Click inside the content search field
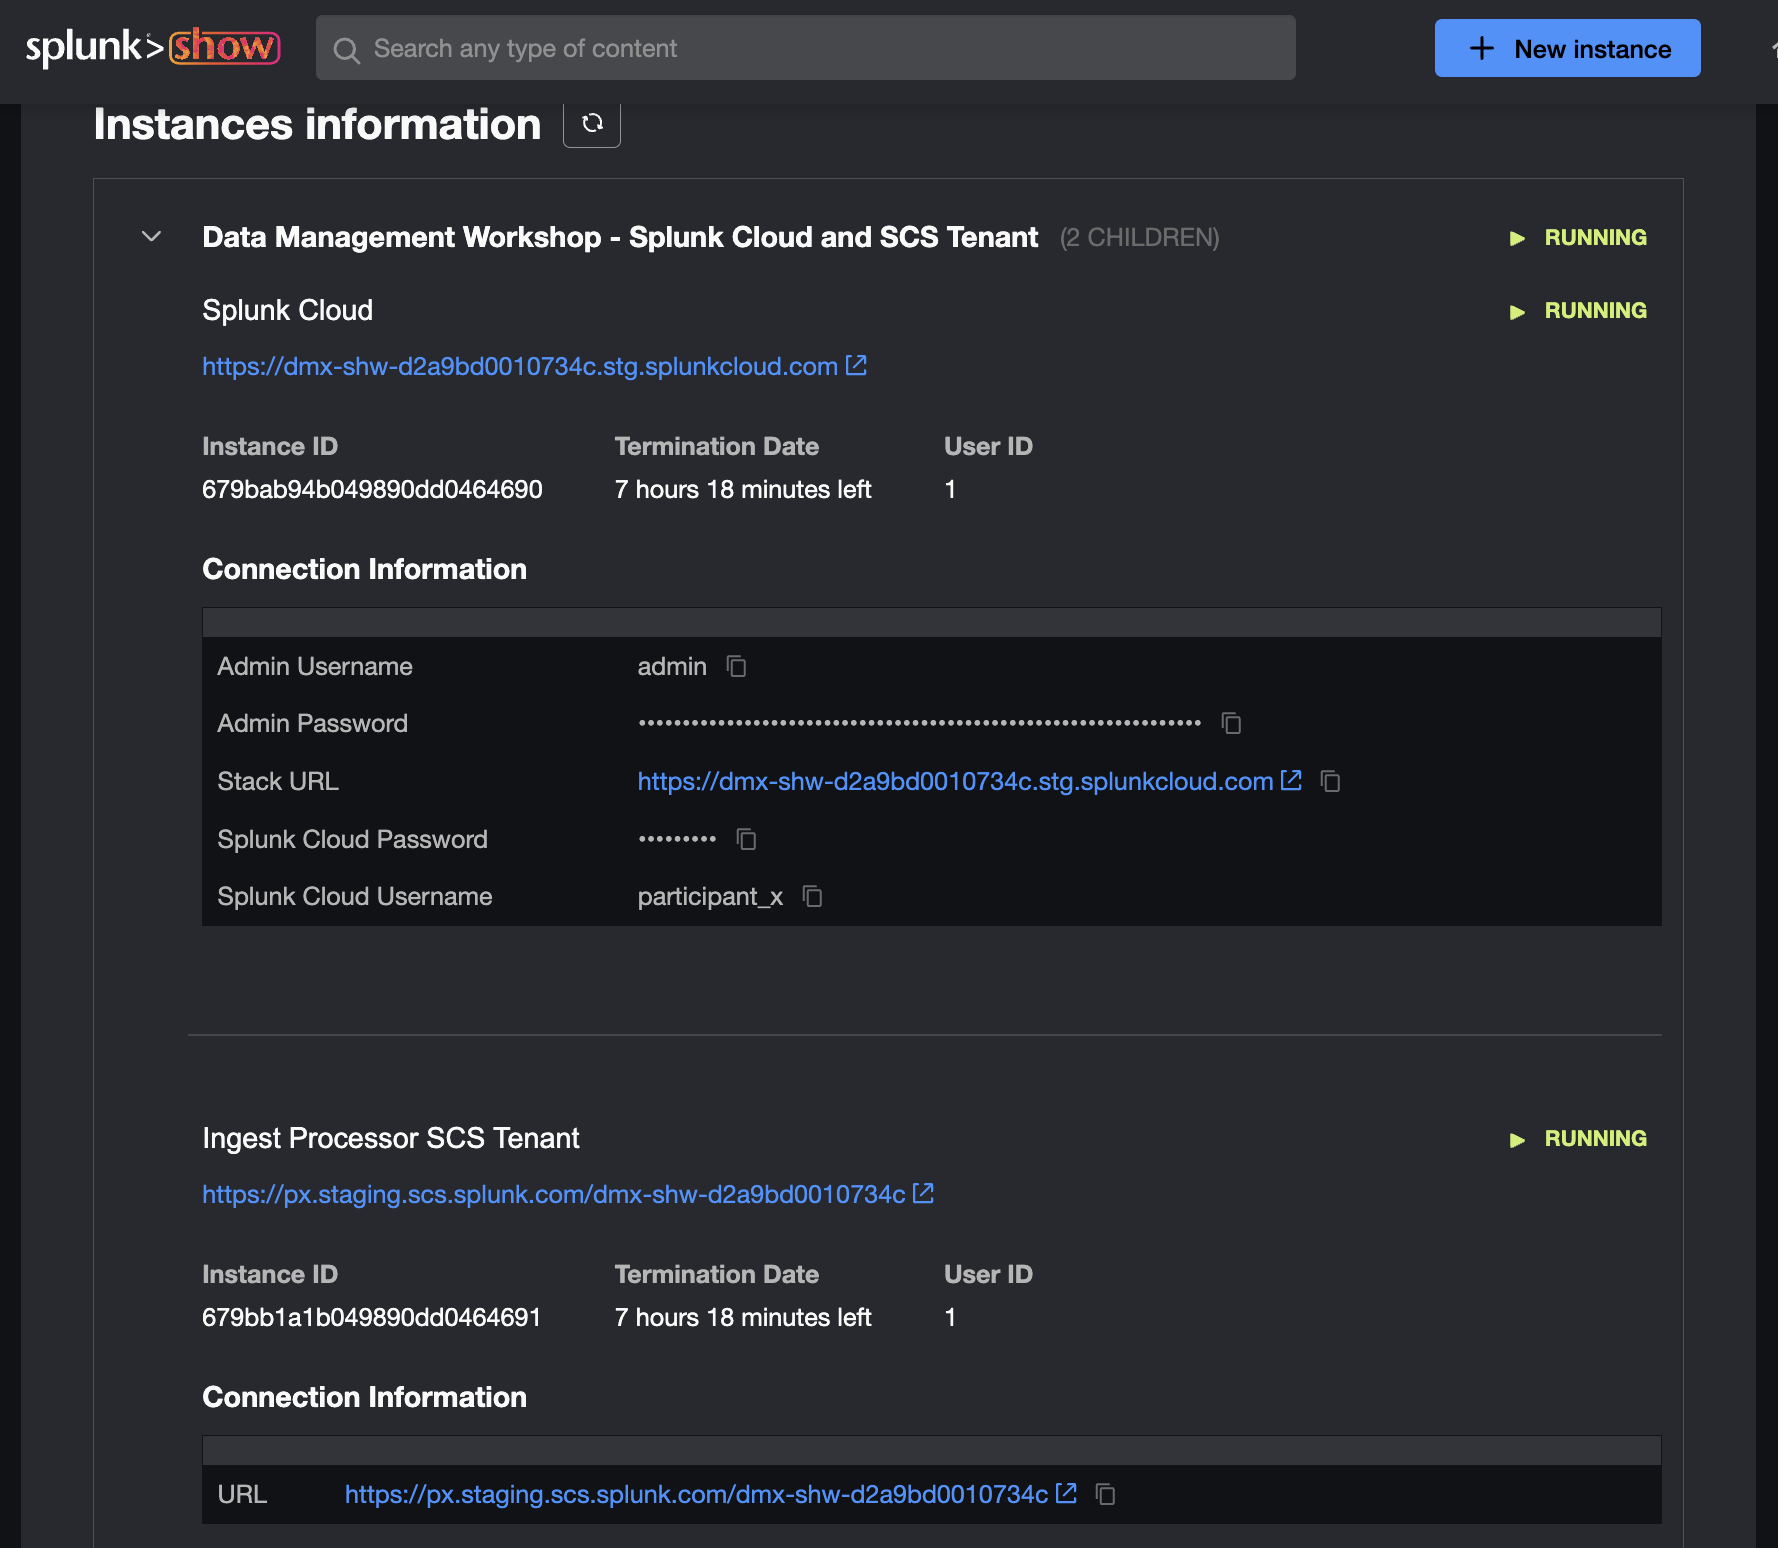Viewport: 1778px width, 1548px height. [x=700, y=48]
